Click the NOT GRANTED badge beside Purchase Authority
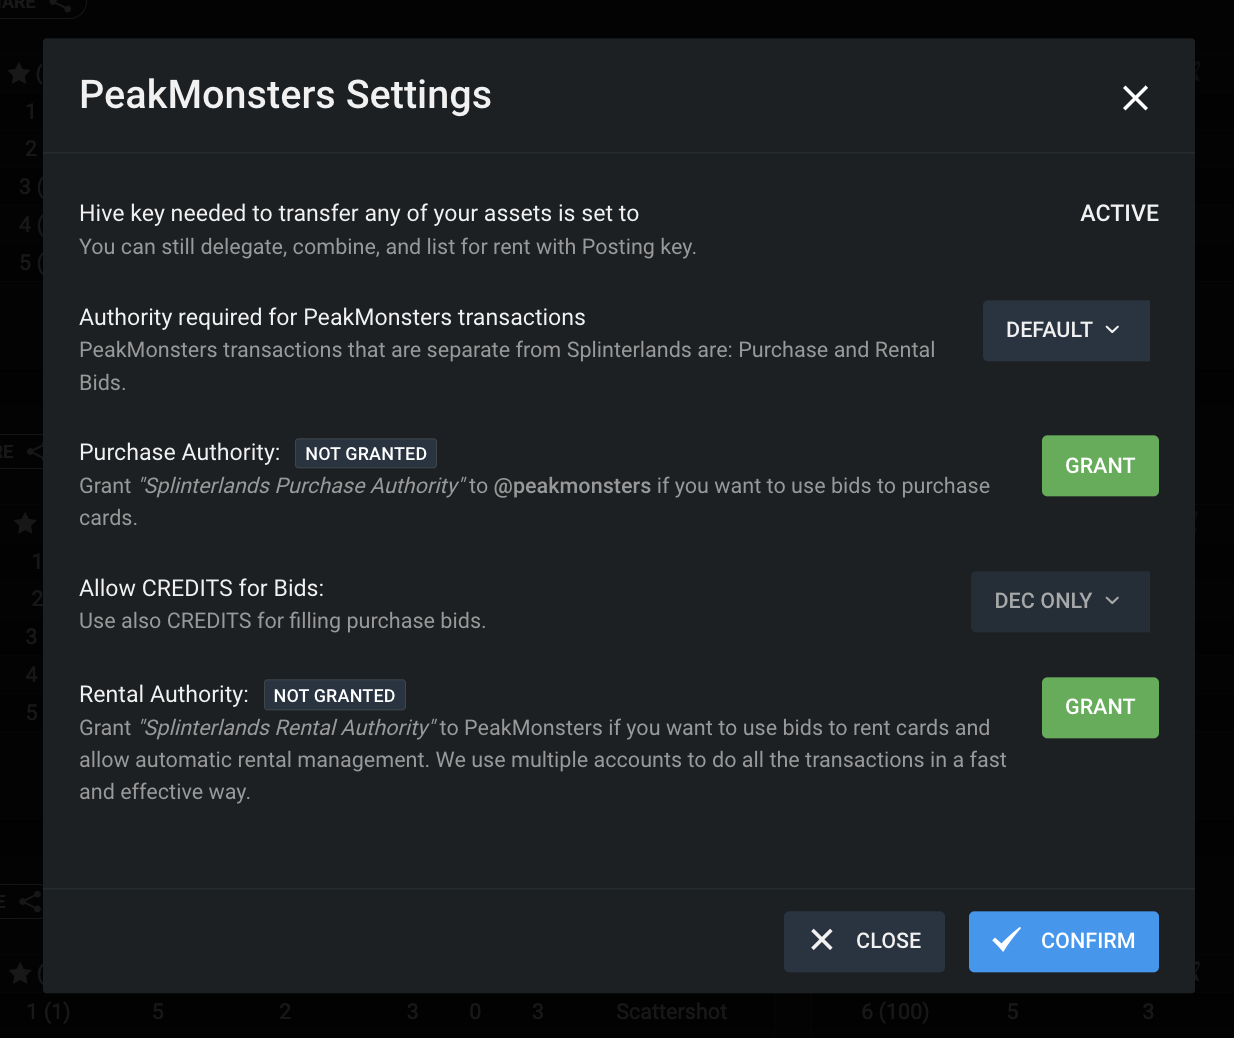1234x1038 pixels. (x=366, y=453)
